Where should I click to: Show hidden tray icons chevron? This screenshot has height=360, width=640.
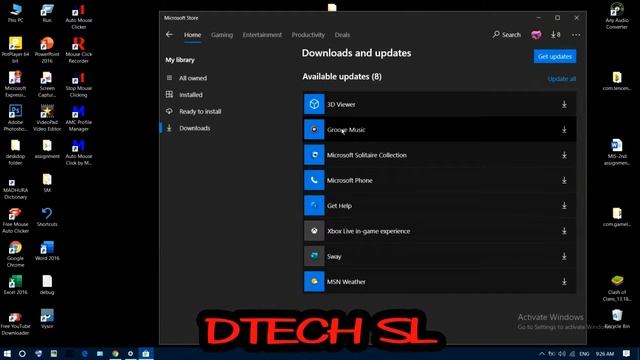(x=542, y=354)
